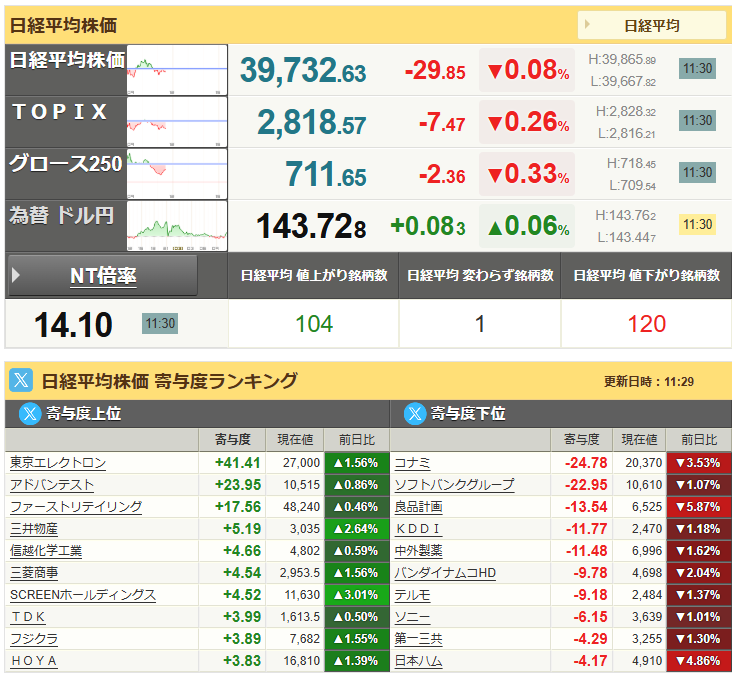Click the X icon next to 寄与度上位
The image size is (736, 677).
30,414
